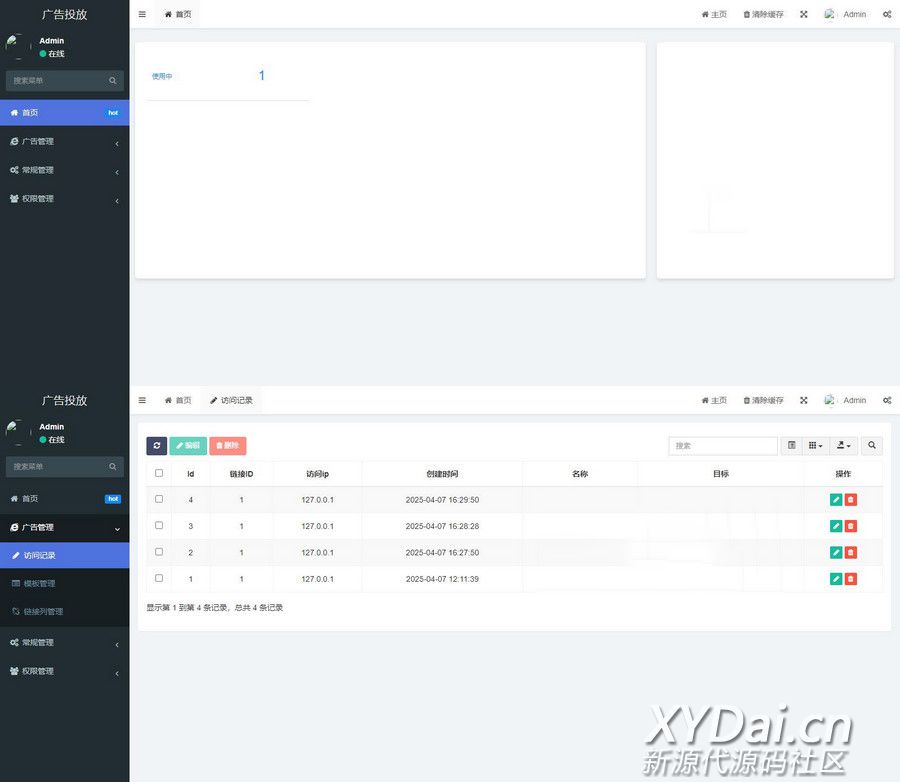Select the checkbox for row Id 1
900x782 pixels.
click(x=159, y=578)
